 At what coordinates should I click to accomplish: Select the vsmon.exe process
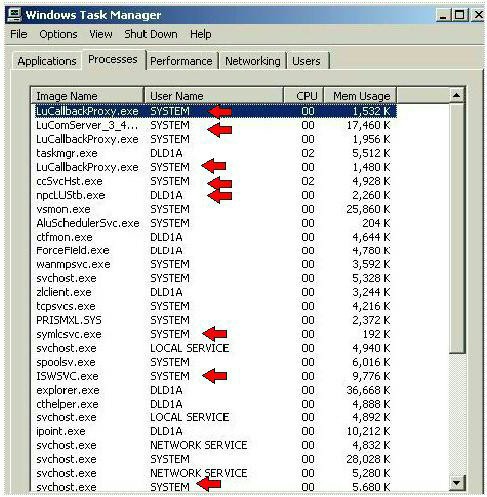213,209
